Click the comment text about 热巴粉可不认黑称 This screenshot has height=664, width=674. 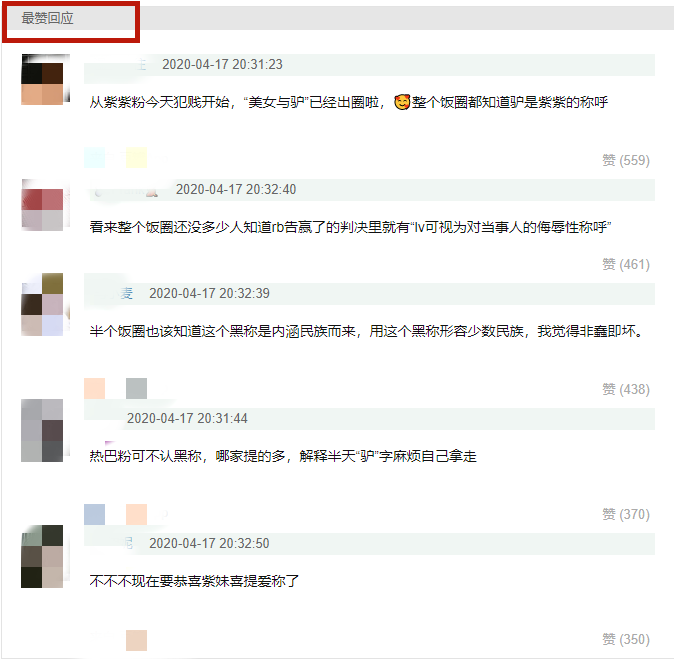[x=283, y=456]
